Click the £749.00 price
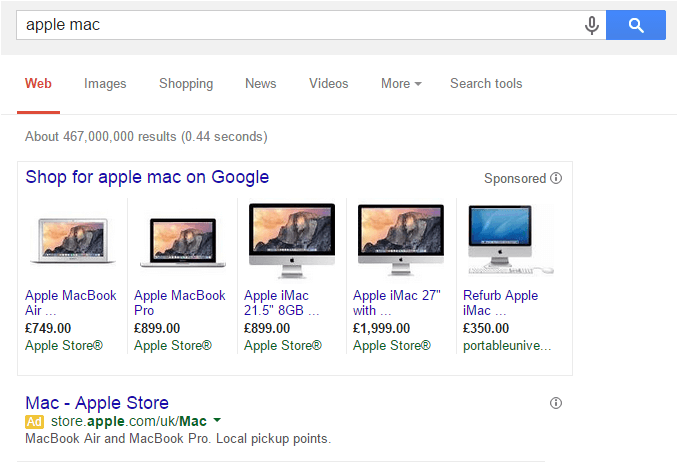Viewport: 678px width, 464px height. coord(48,328)
